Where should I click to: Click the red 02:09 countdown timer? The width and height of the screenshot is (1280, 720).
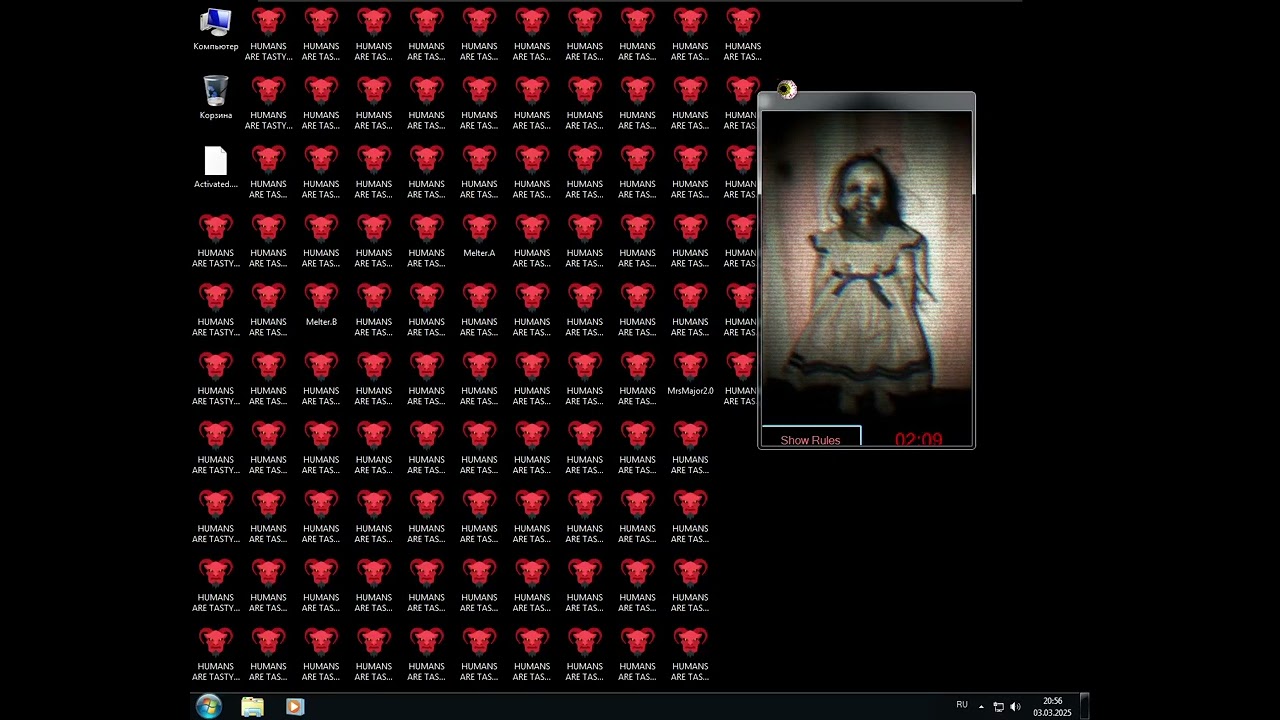(x=918, y=440)
